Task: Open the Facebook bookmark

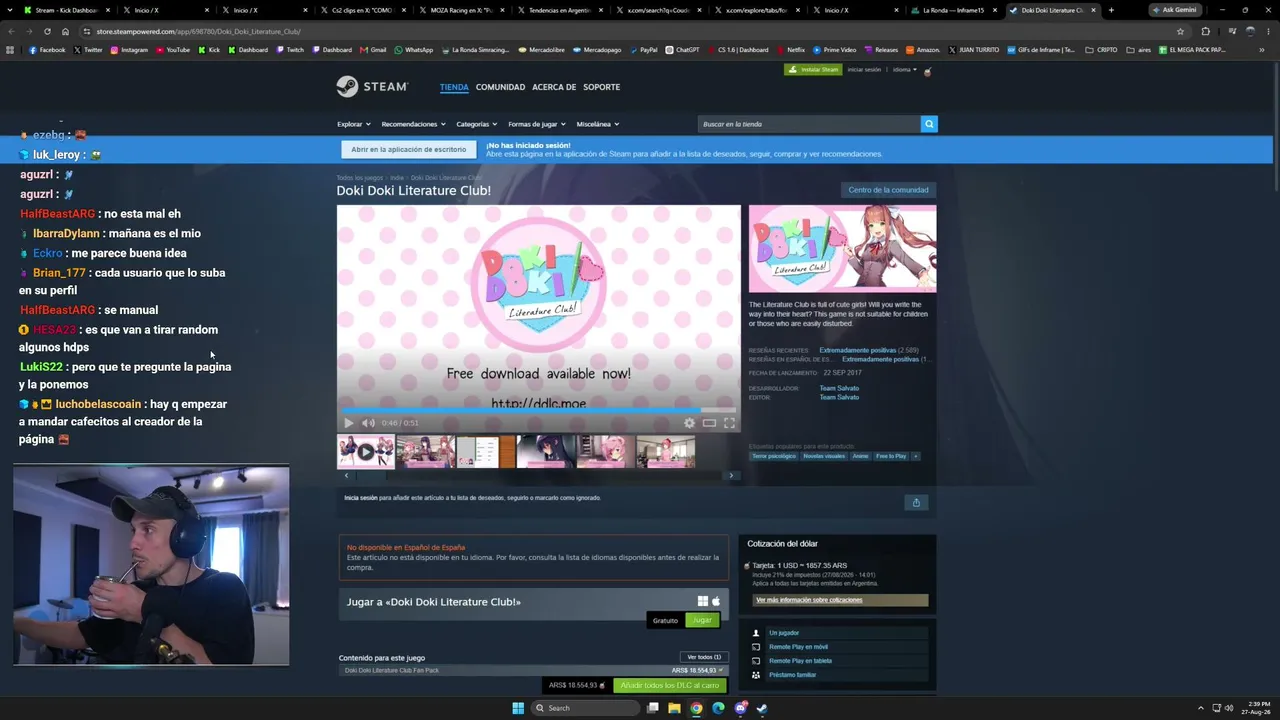Action: pyautogui.click(x=47, y=49)
